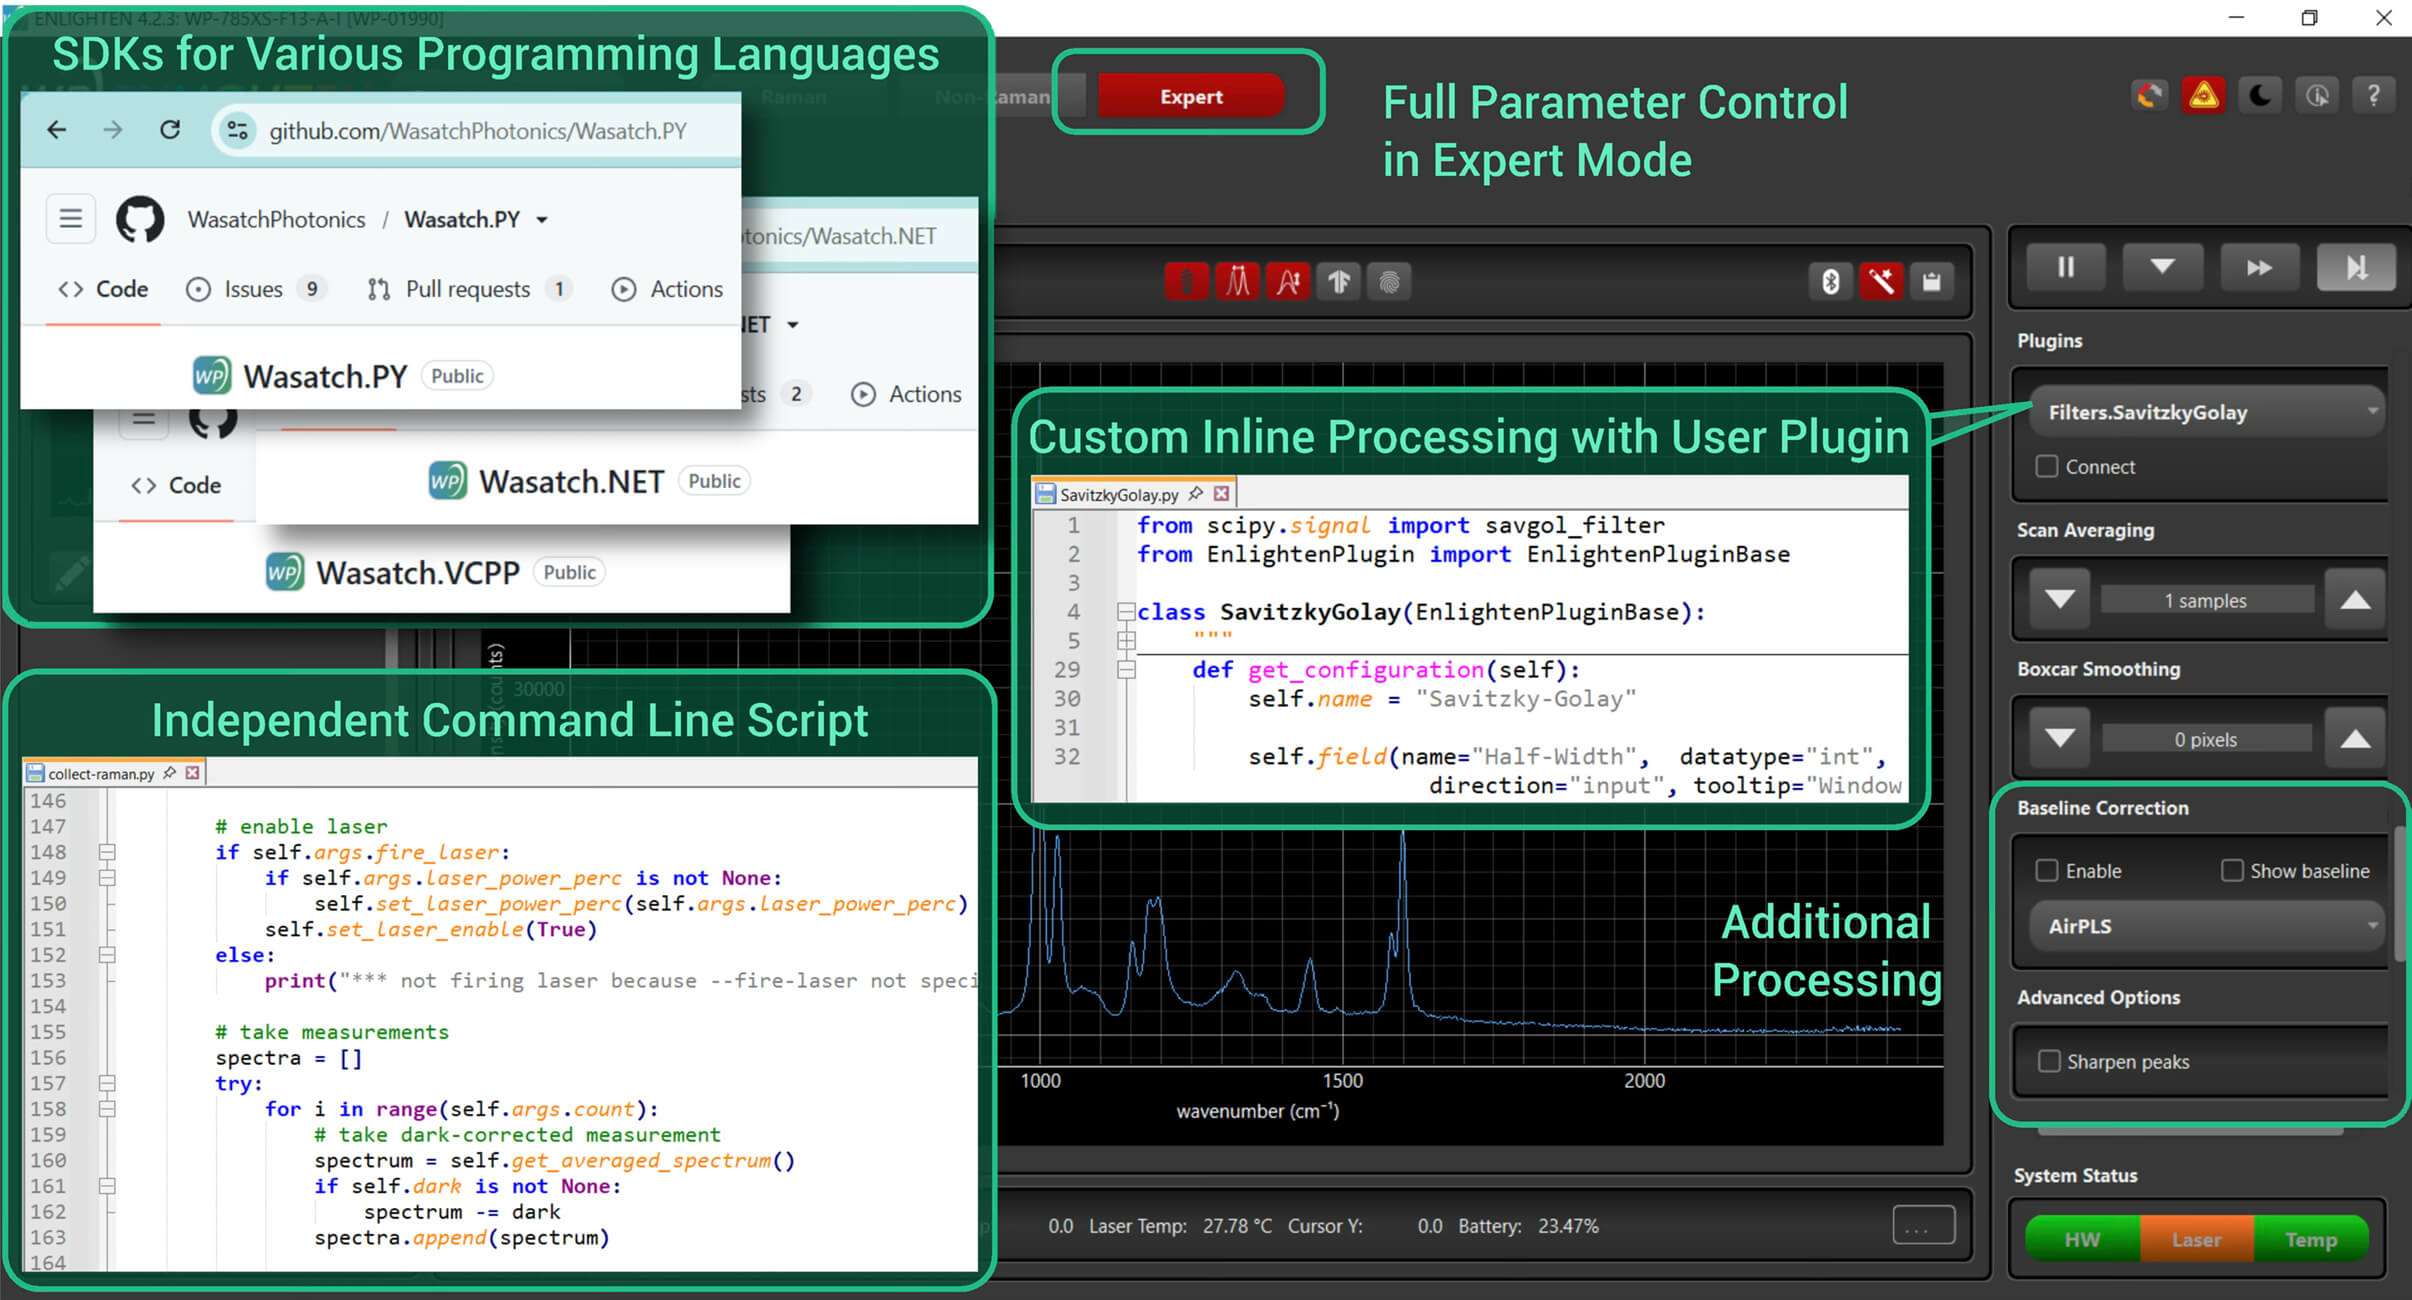The height and width of the screenshot is (1300, 2412).
Task: Enable the Sharpen peaks checkbox
Action: pyautogui.click(x=2049, y=1061)
